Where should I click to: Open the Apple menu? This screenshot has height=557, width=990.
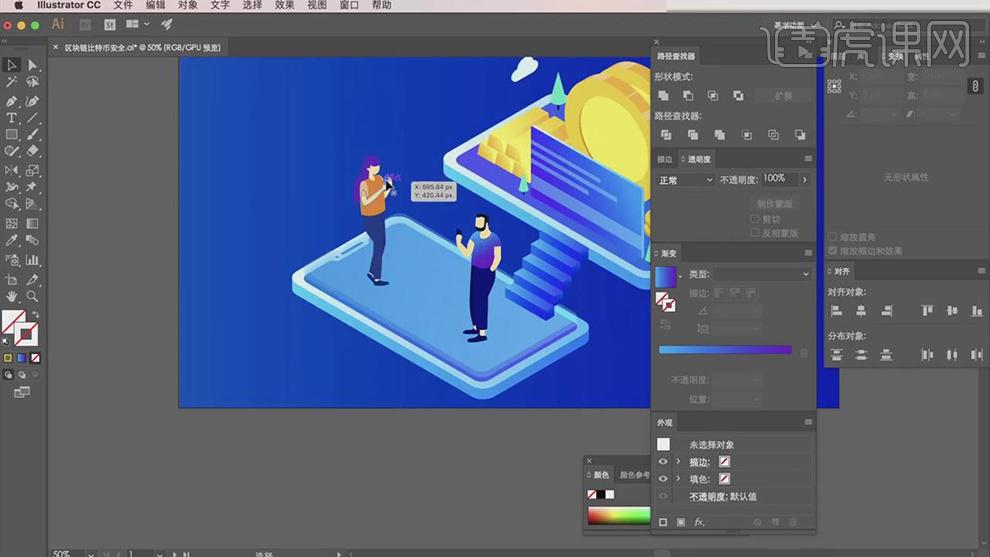18,5
